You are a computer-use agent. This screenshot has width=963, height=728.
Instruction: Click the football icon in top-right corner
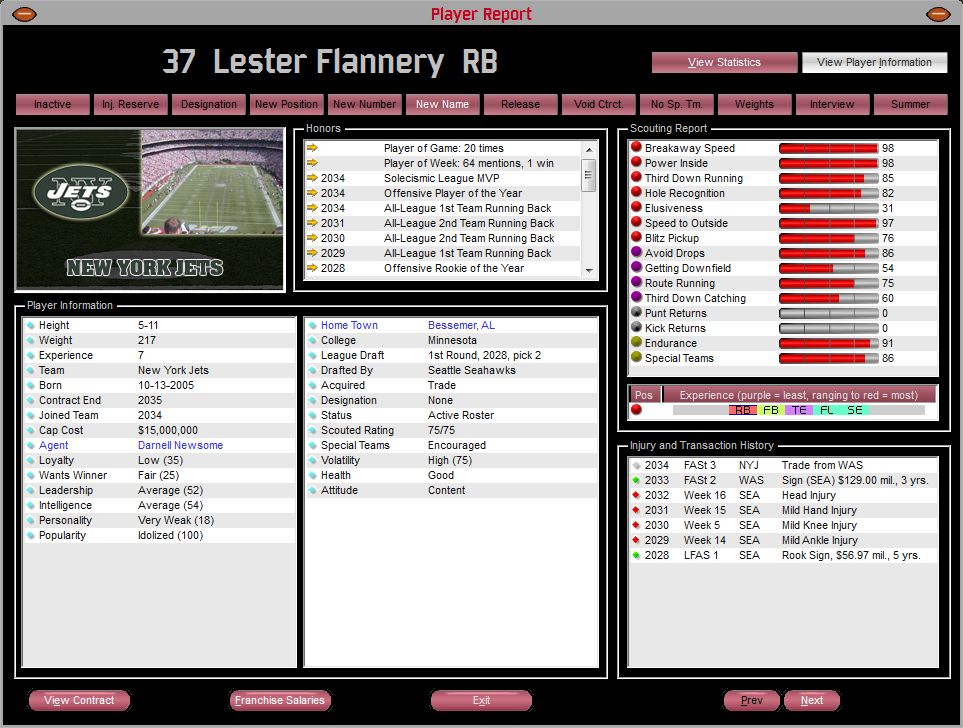[x=938, y=14]
